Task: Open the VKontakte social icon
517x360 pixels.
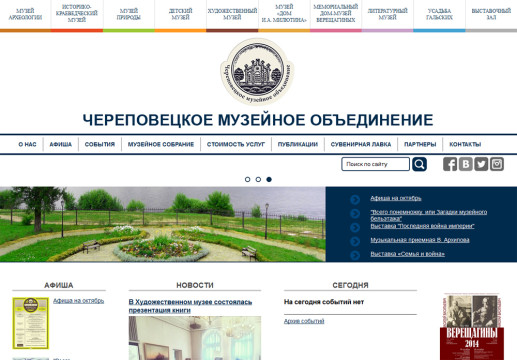Action: [465, 164]
